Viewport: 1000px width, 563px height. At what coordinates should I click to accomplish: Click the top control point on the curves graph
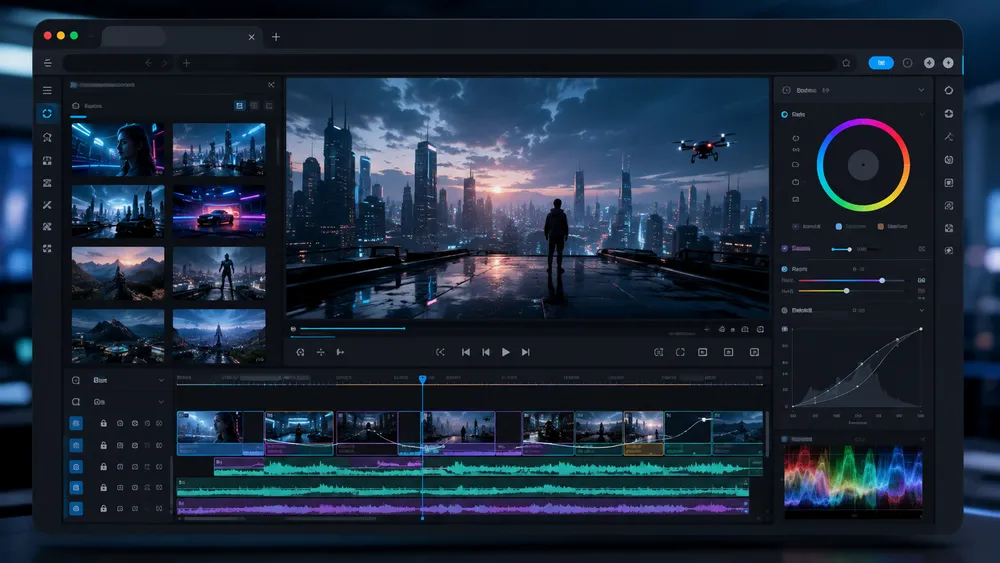920,330
